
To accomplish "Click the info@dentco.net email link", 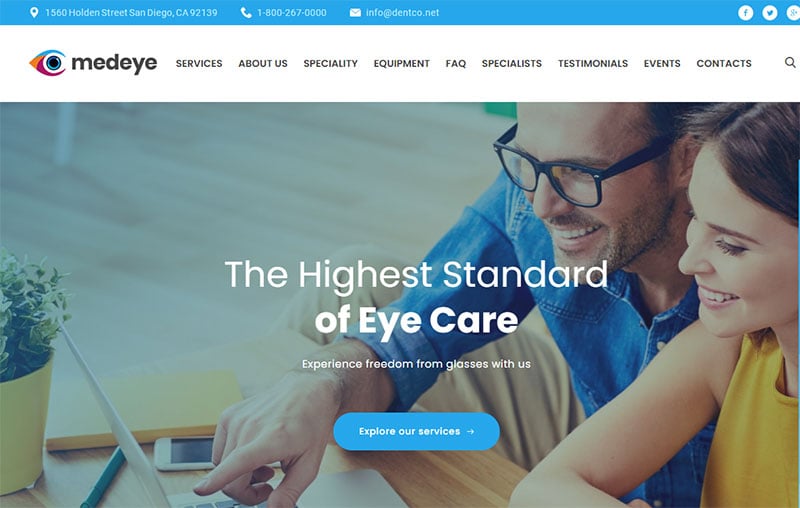I will pyautogui.click(x=402, y=13).
